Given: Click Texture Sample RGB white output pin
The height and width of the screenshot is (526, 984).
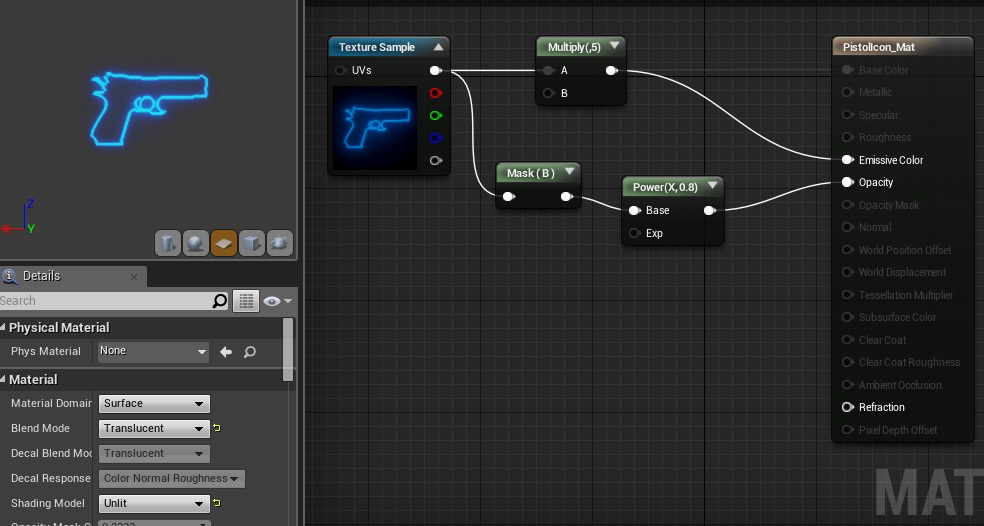Looking at the screenshot, I should (x=436, y=70).
